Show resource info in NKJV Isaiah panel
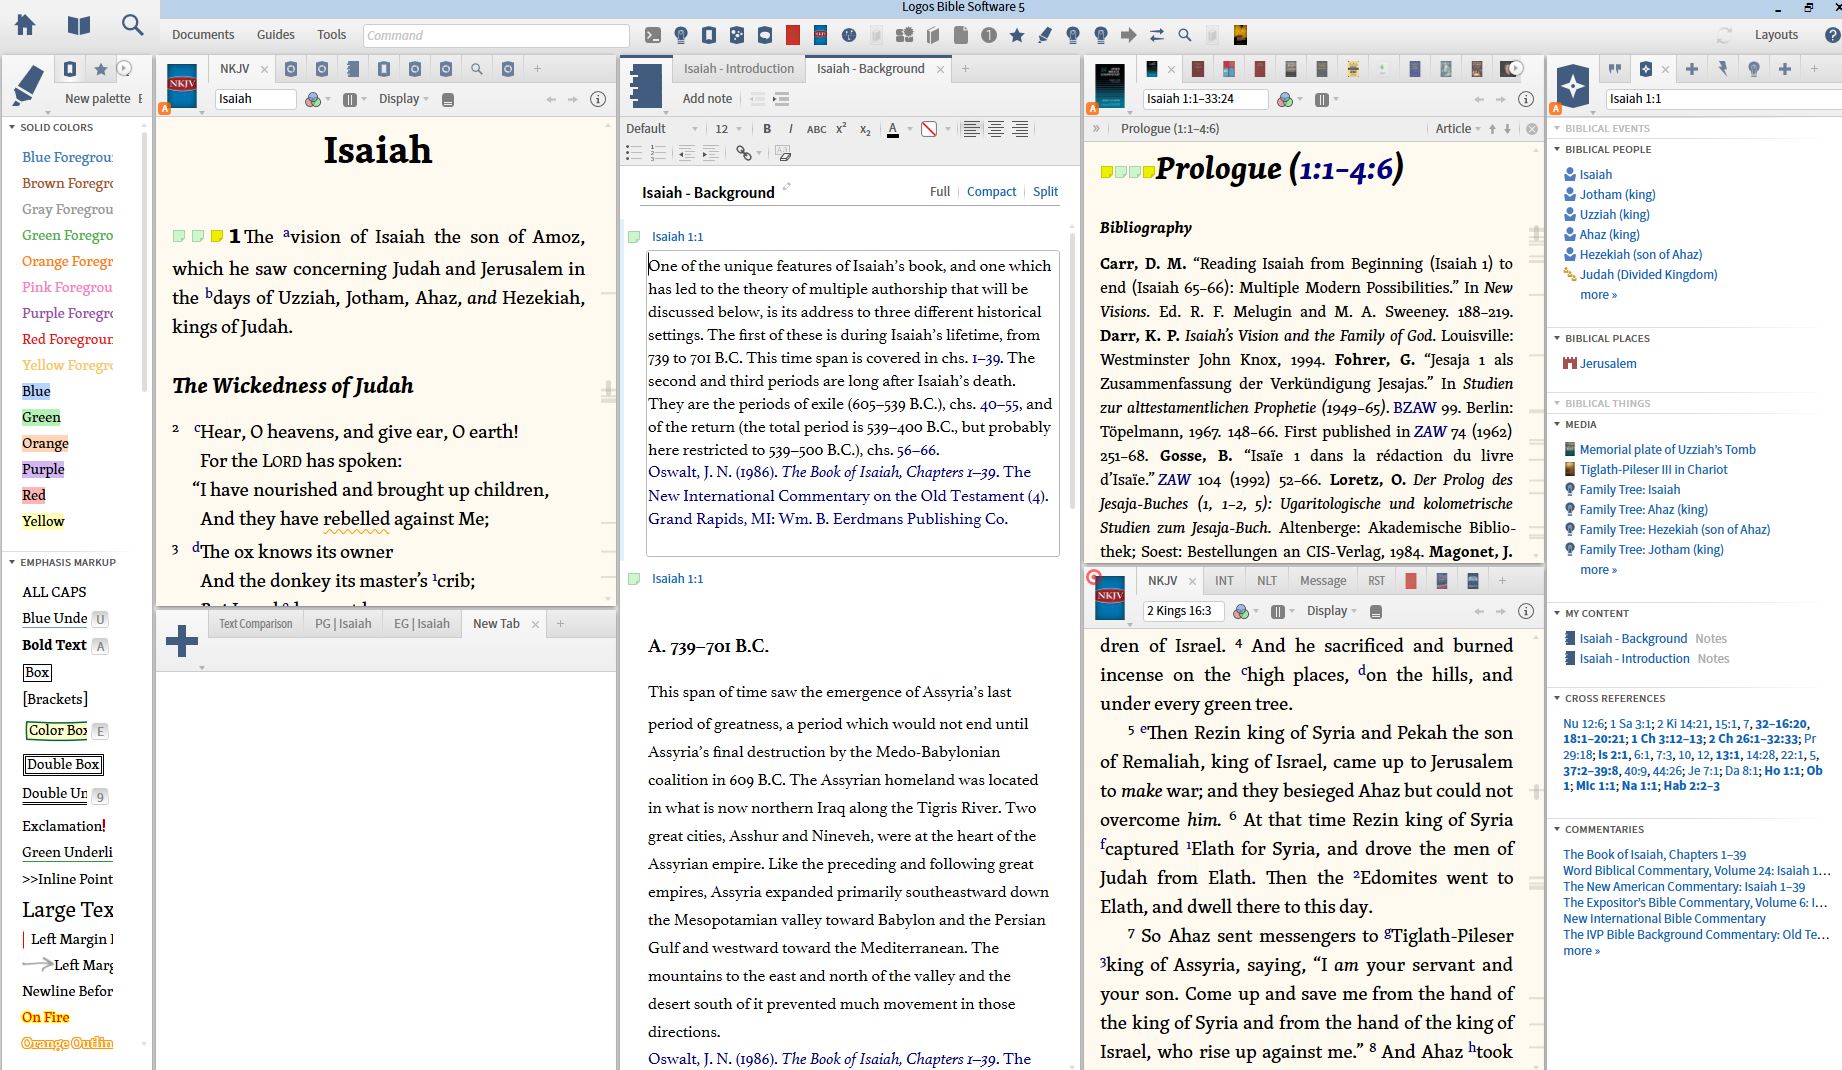This screenshot has height=1070, width=1842. 598,99
